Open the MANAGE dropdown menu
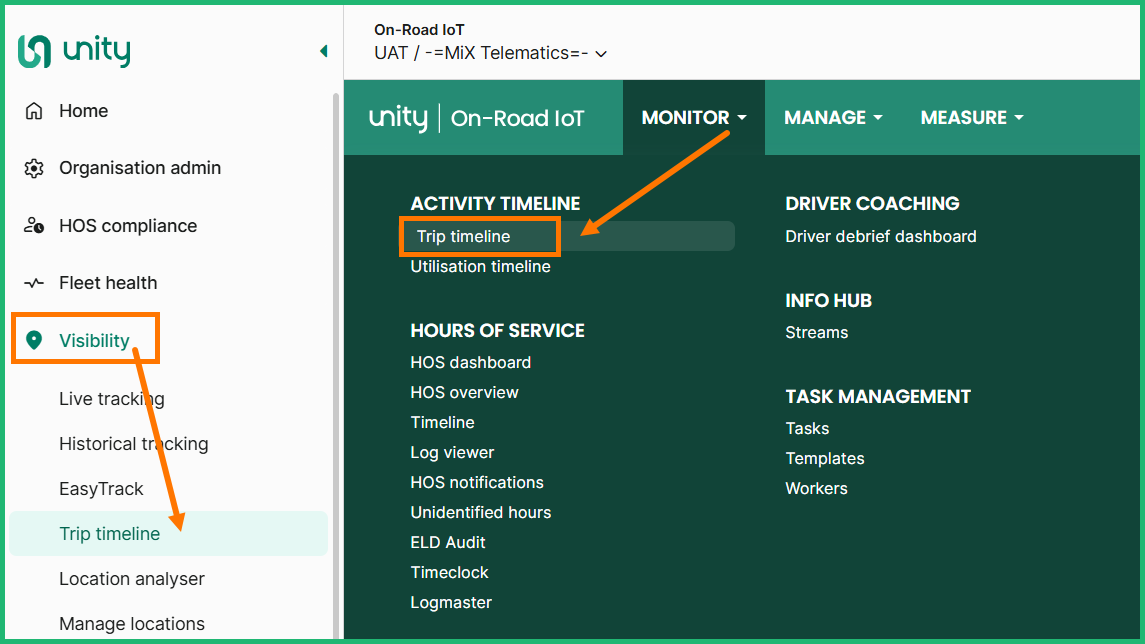This screenshot has height=644, width=1145. tap(833, 118)
